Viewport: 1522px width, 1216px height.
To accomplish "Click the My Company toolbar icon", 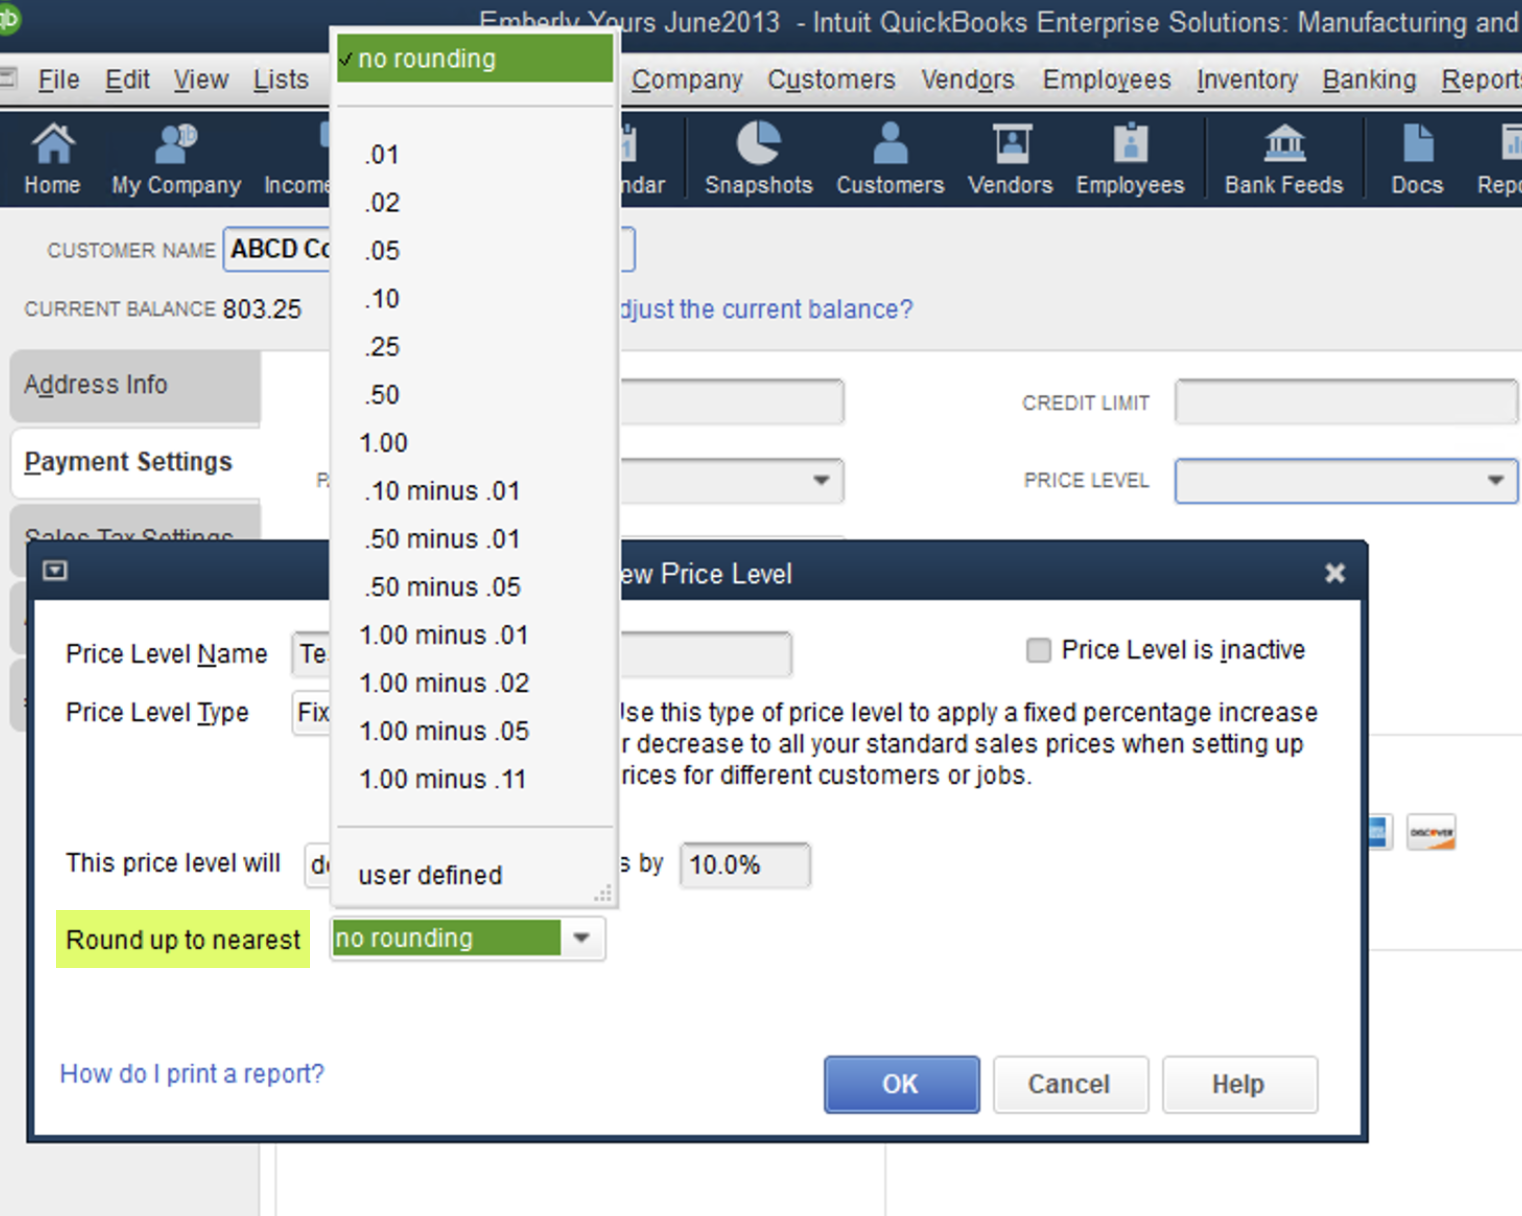I will coord(176,158).
